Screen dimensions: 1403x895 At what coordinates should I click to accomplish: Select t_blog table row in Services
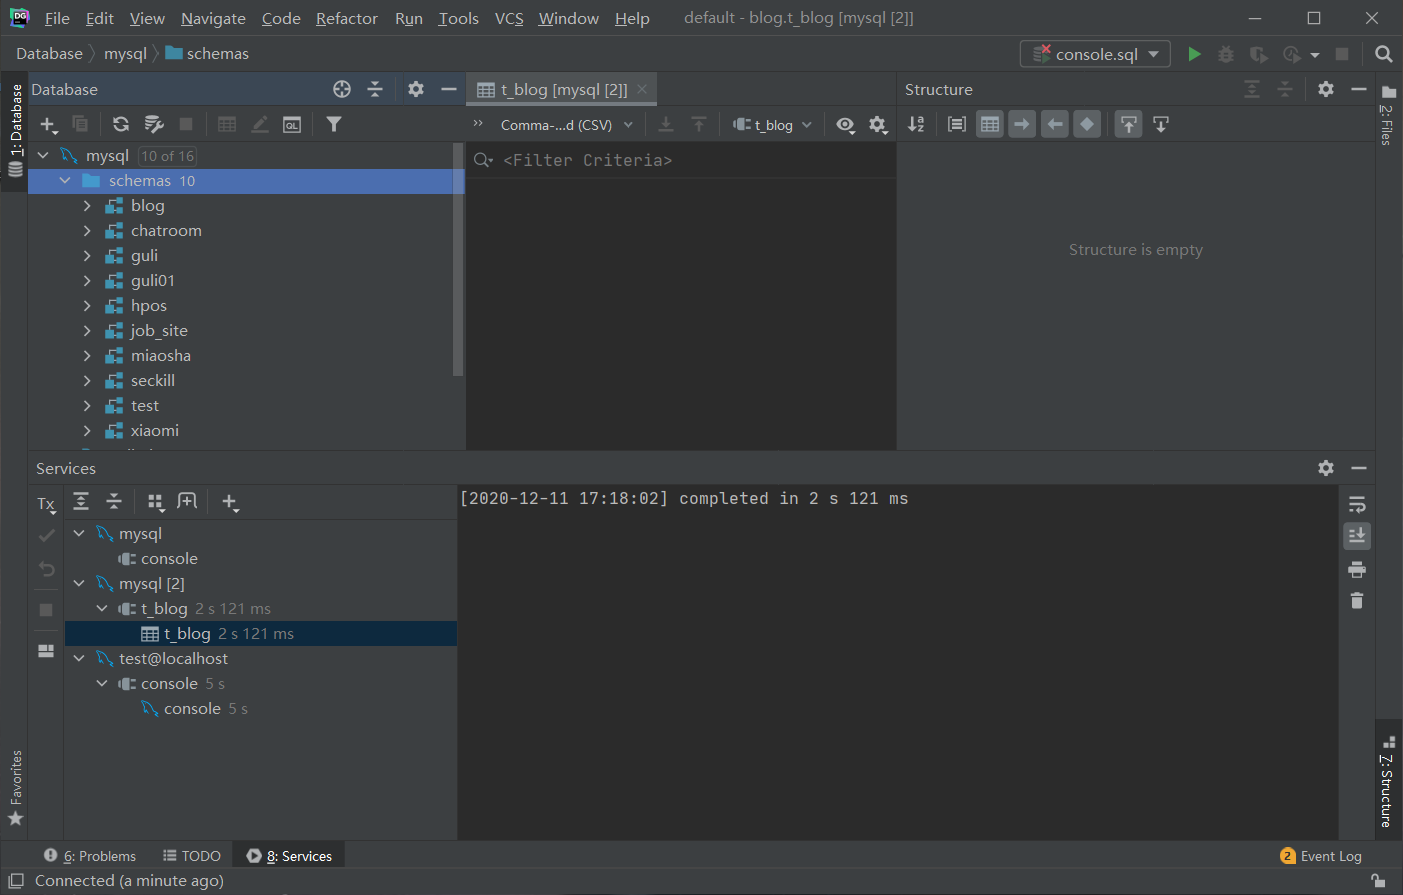261,633
